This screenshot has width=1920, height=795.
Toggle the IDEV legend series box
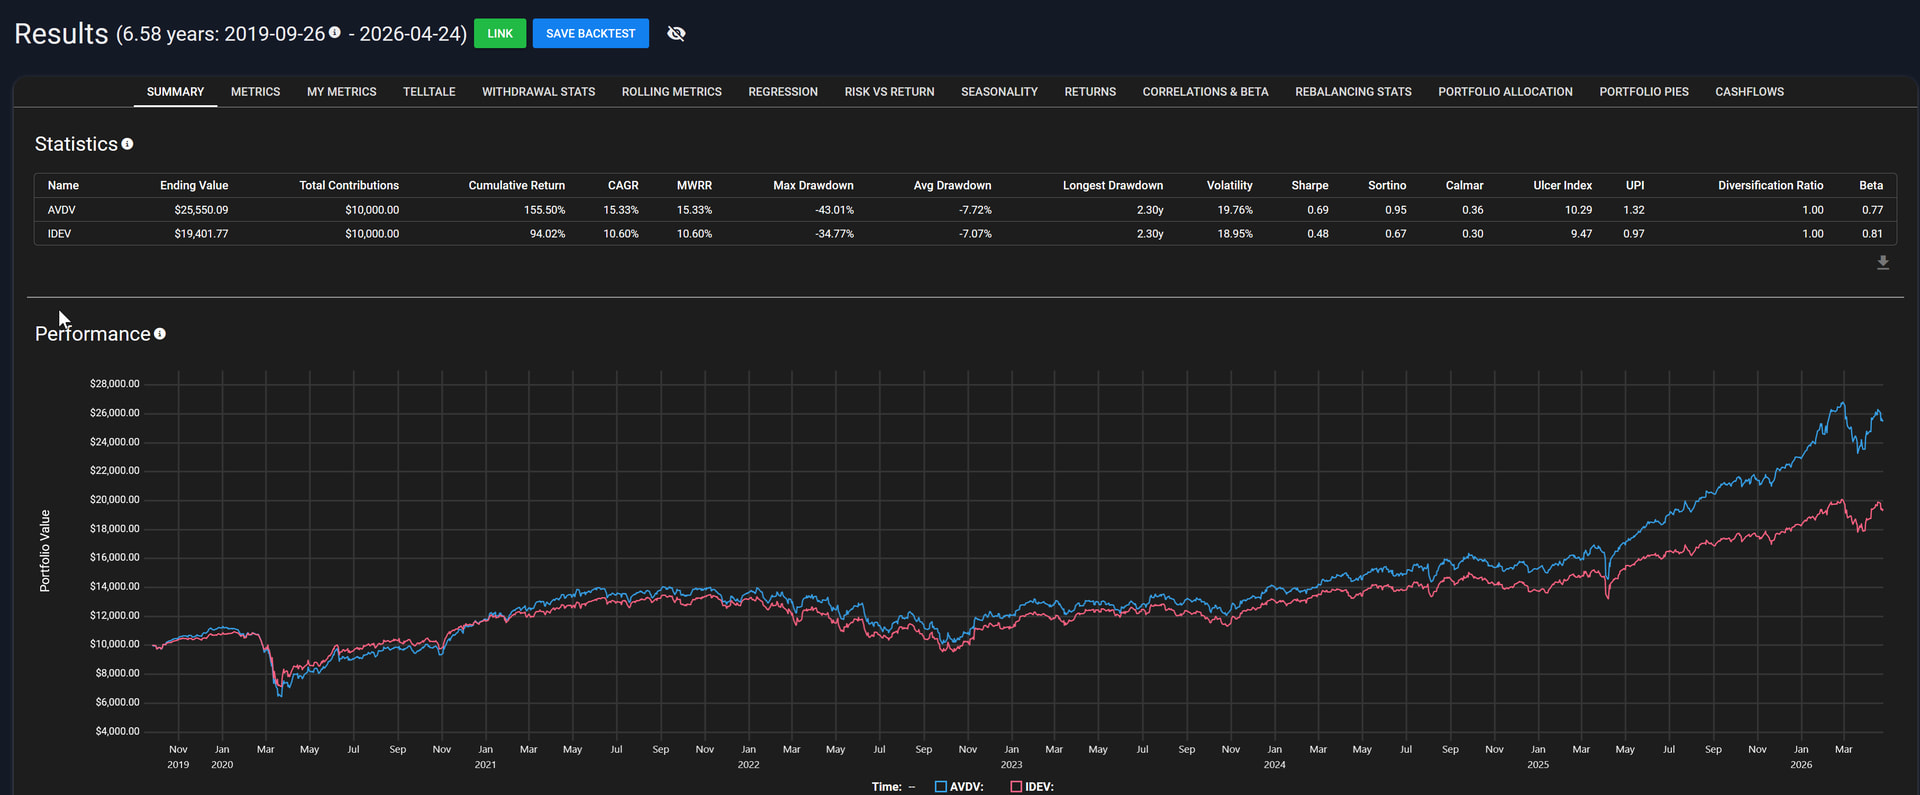pyautogui.click(x=1016, y=787)
